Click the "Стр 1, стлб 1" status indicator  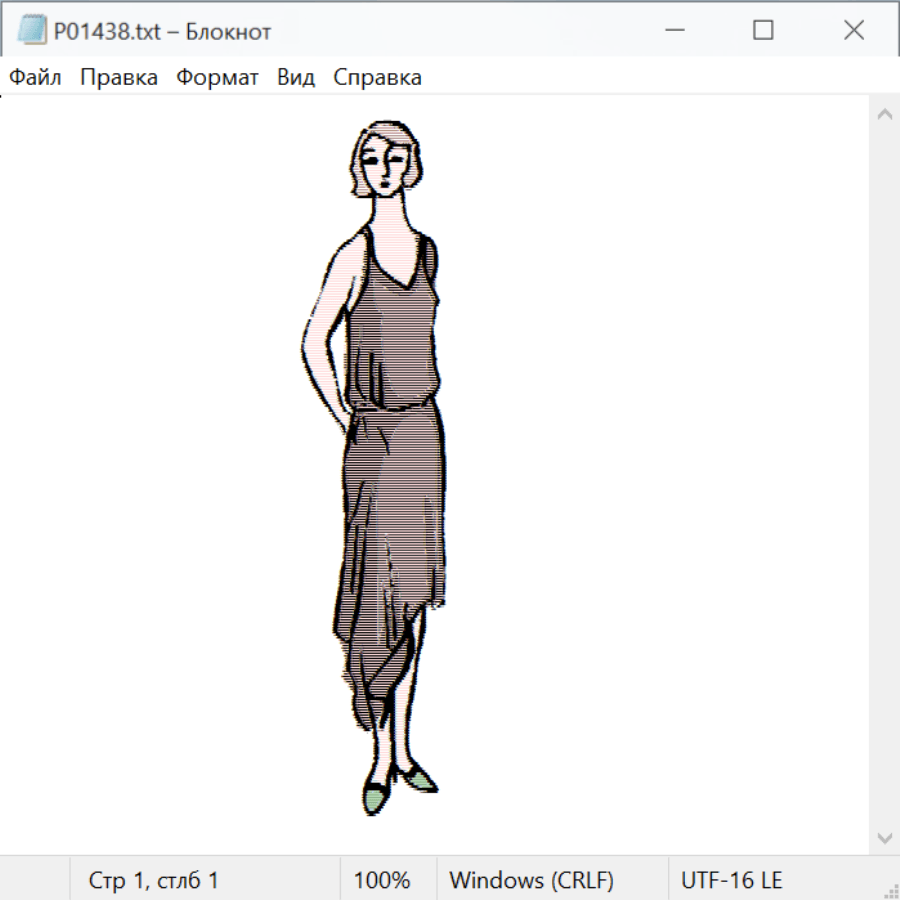point(153,880)
